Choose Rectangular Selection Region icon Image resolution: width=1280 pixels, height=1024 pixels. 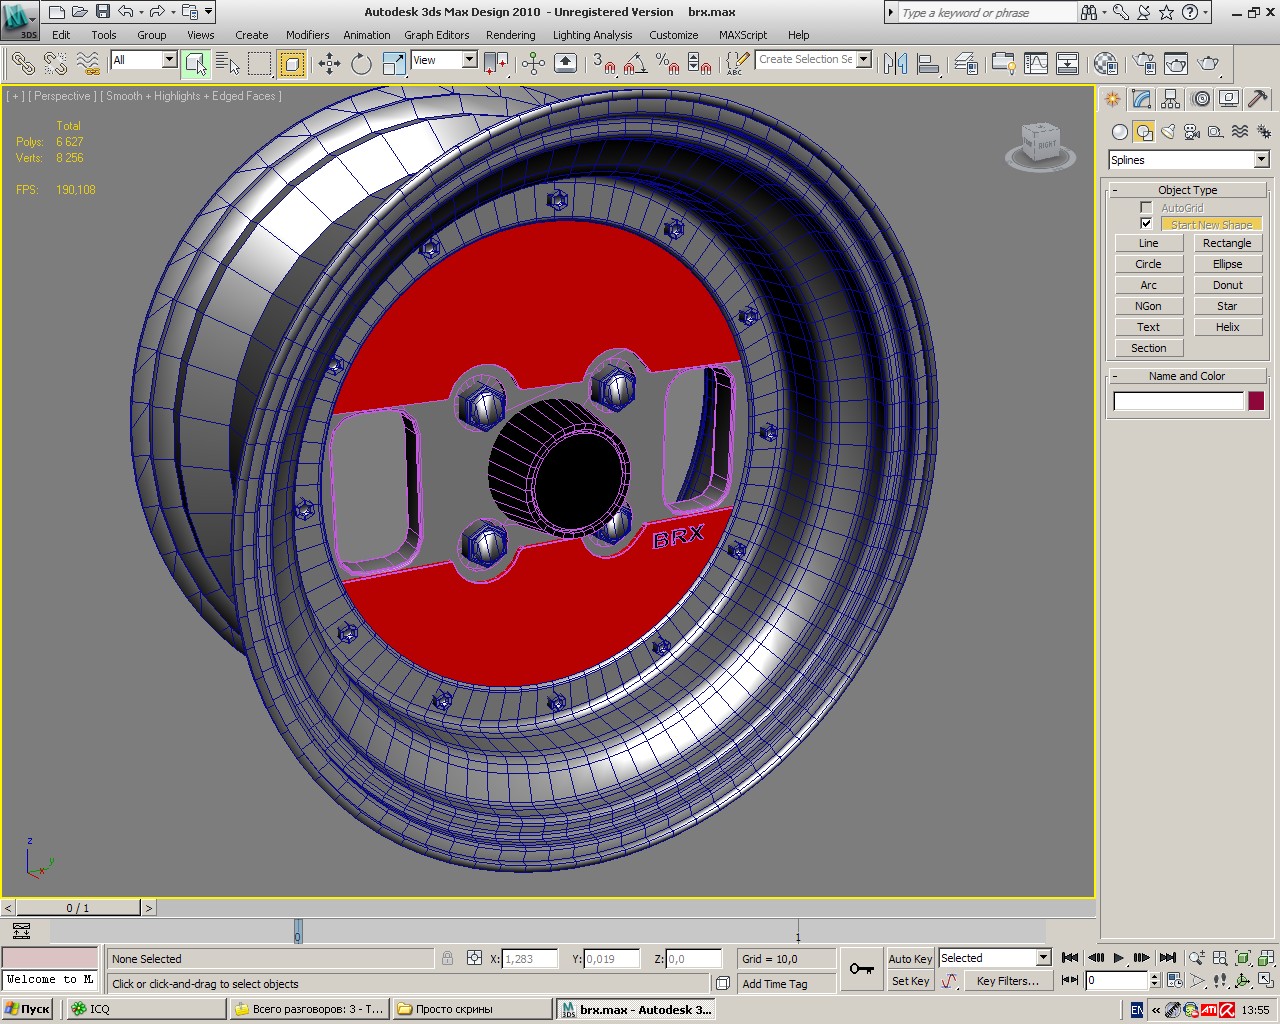(x=260, y=63)
